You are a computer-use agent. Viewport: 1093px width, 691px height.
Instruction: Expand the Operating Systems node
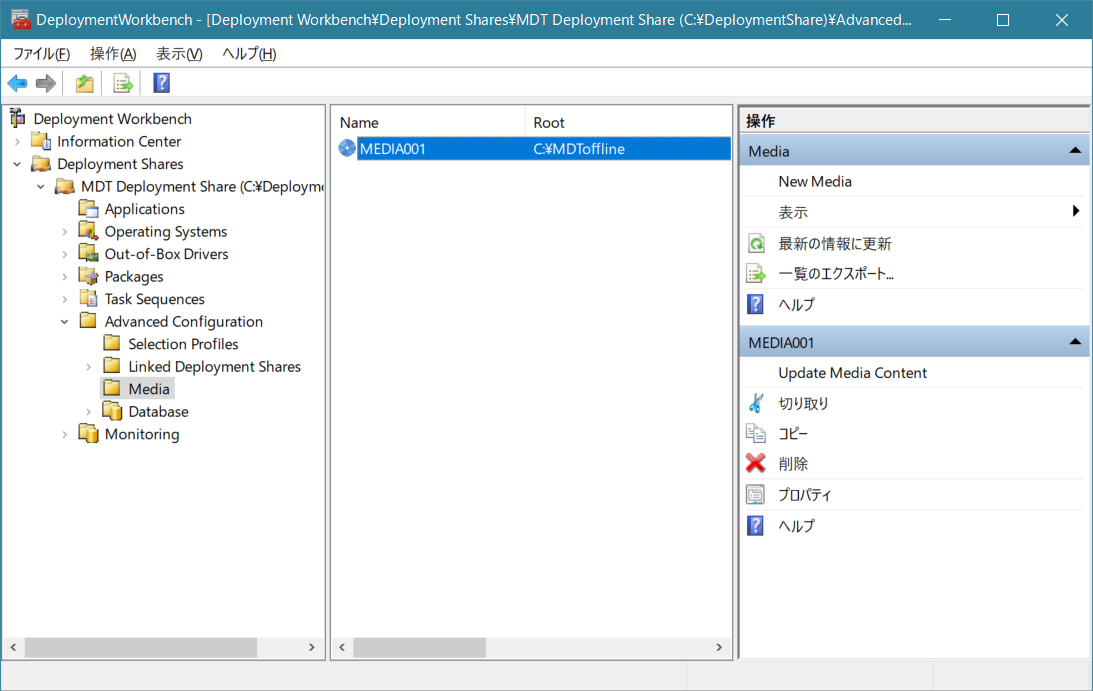65,231
